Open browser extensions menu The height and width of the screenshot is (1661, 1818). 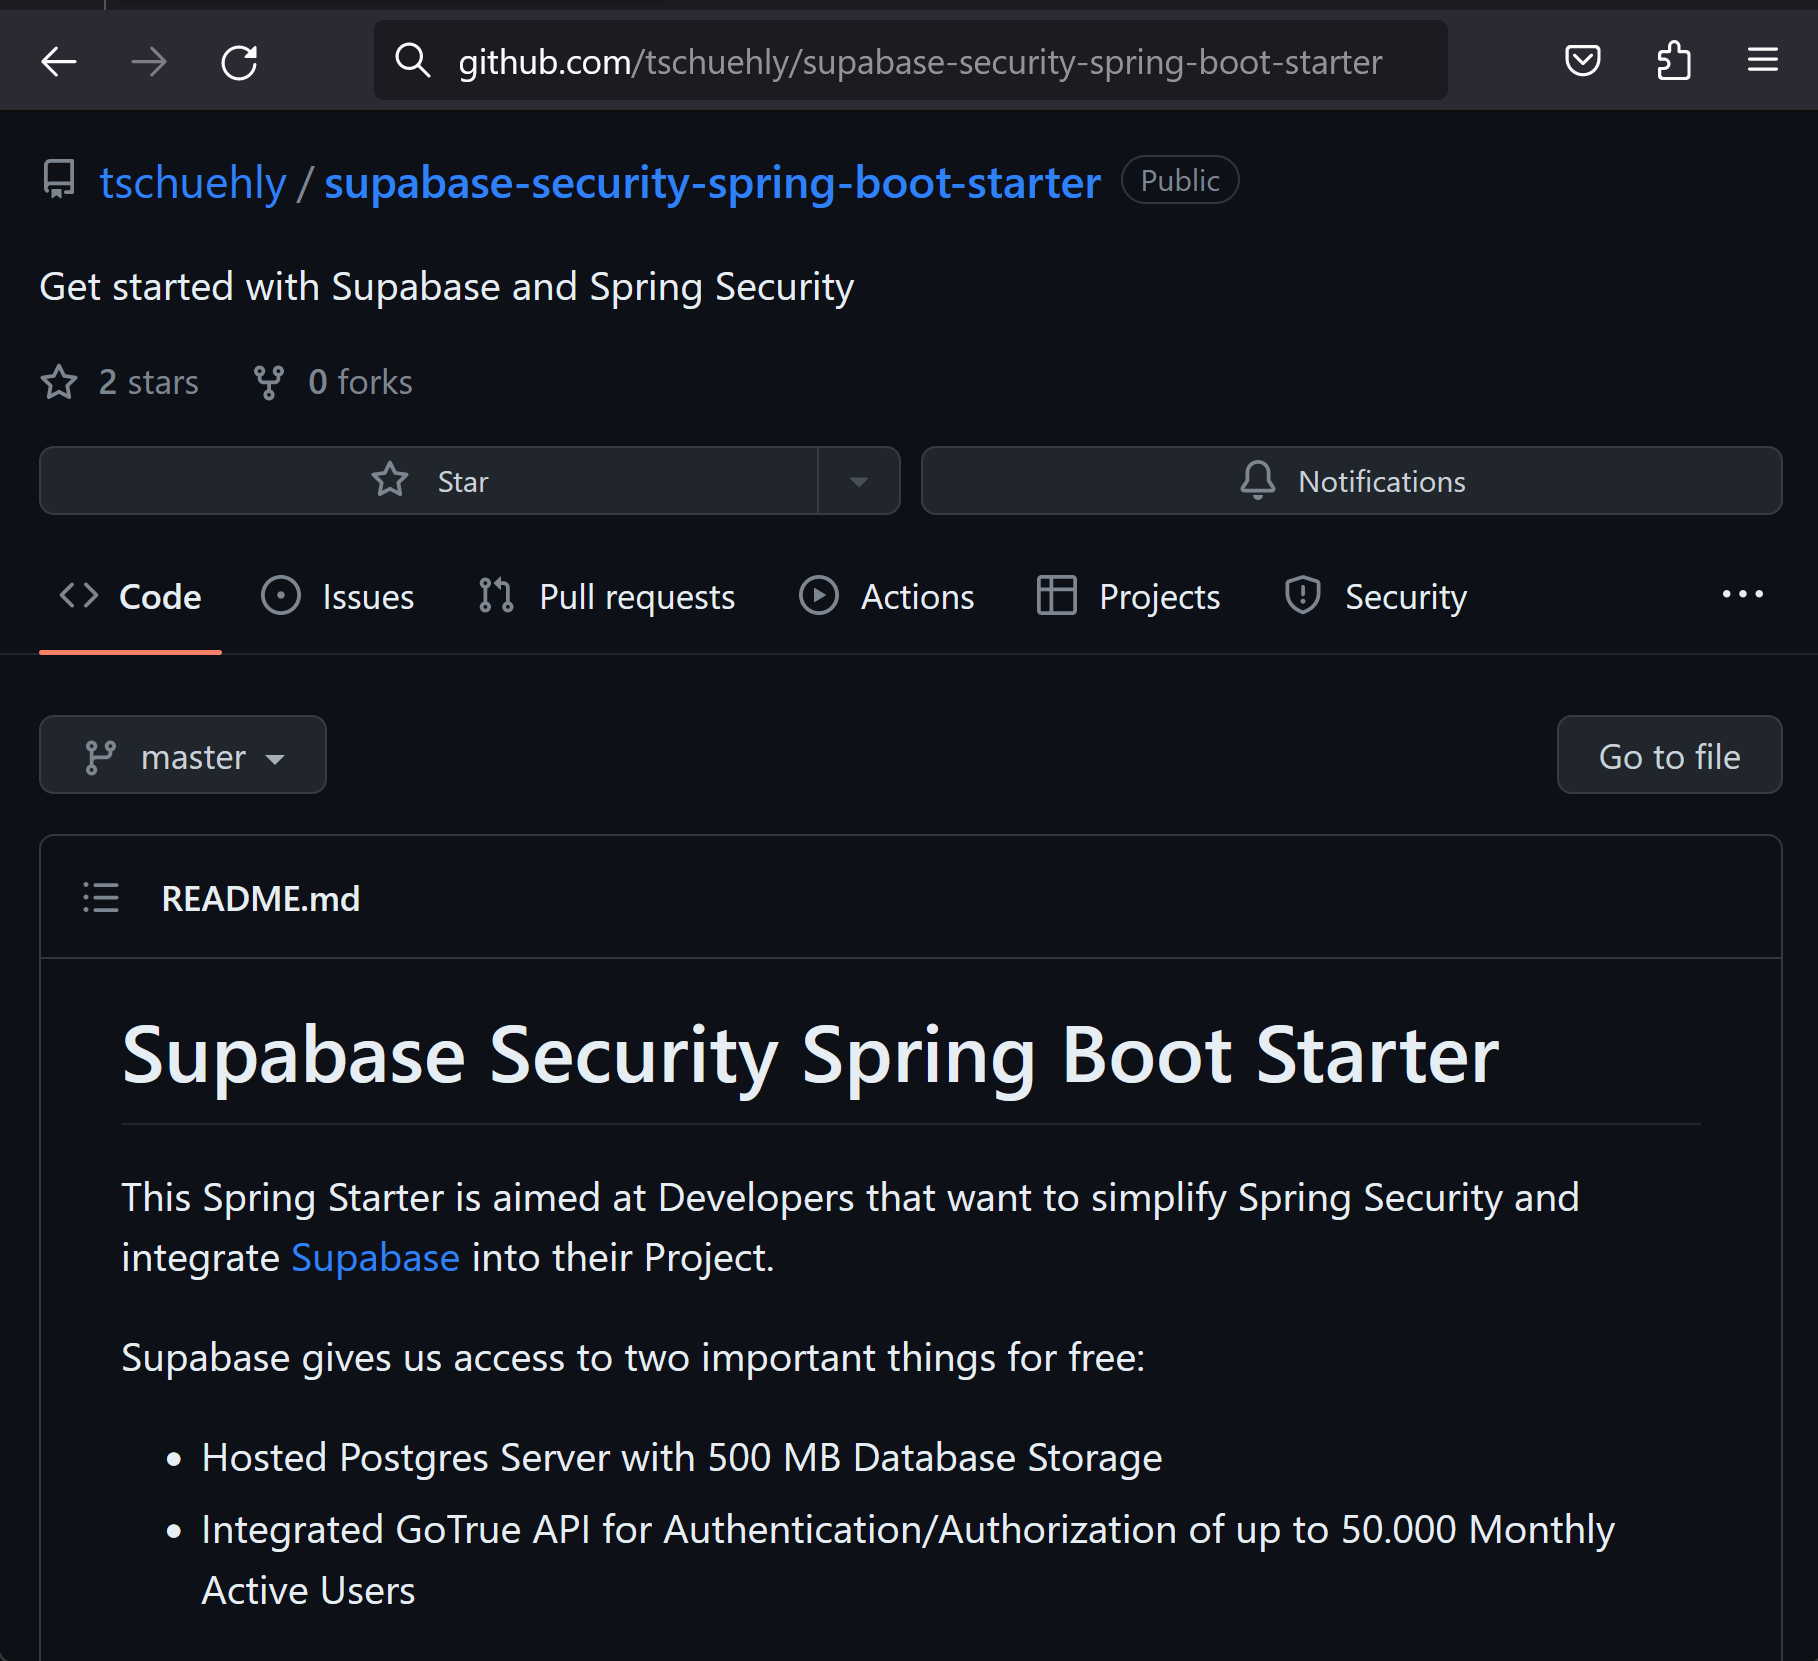pos(1673,61)
